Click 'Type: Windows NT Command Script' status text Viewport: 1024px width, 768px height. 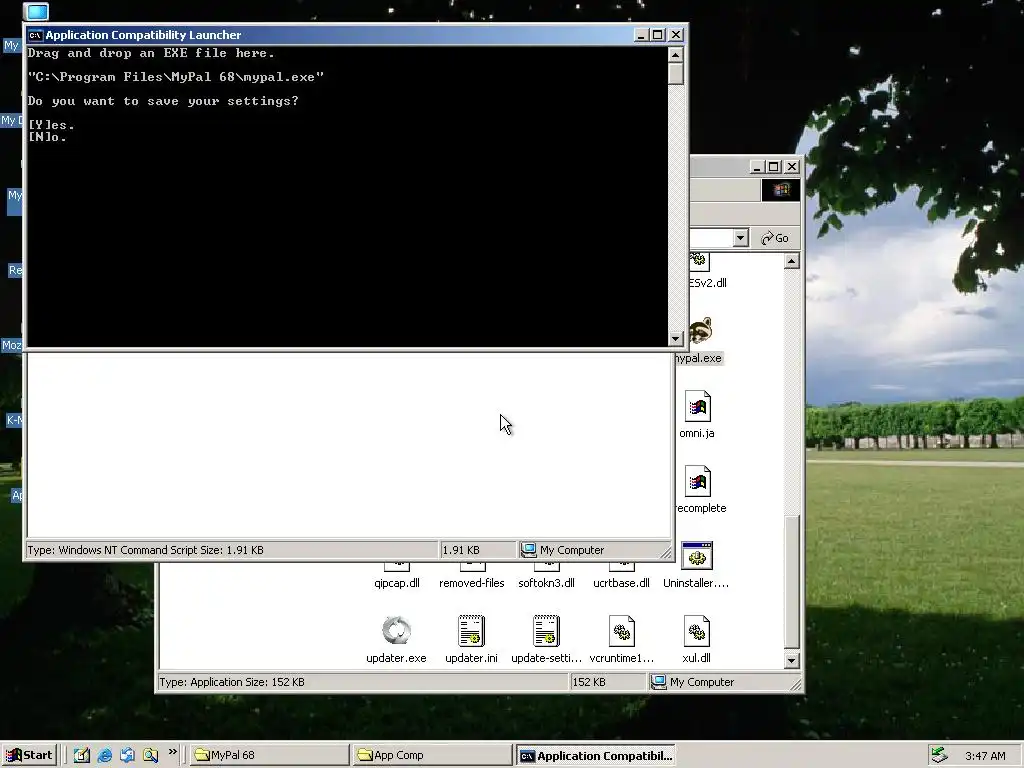(x=145, y=550)
